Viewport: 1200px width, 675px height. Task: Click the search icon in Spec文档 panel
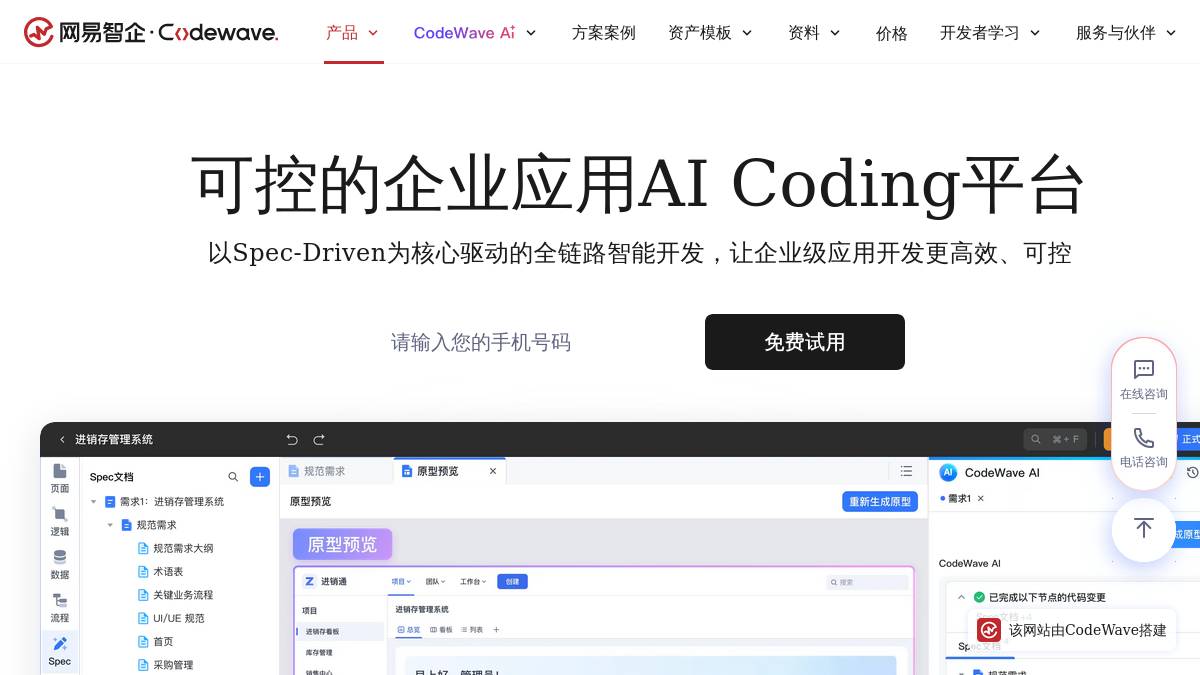coord(233,477)
